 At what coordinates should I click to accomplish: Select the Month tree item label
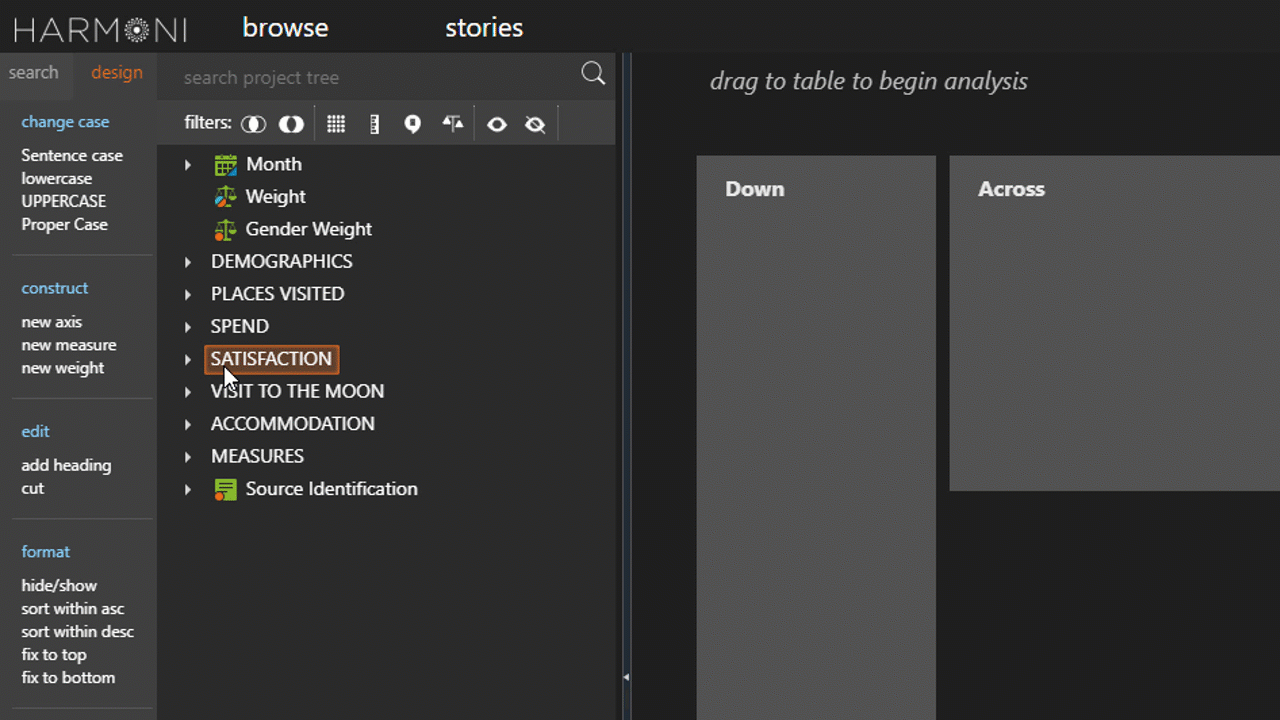(274, 164)
